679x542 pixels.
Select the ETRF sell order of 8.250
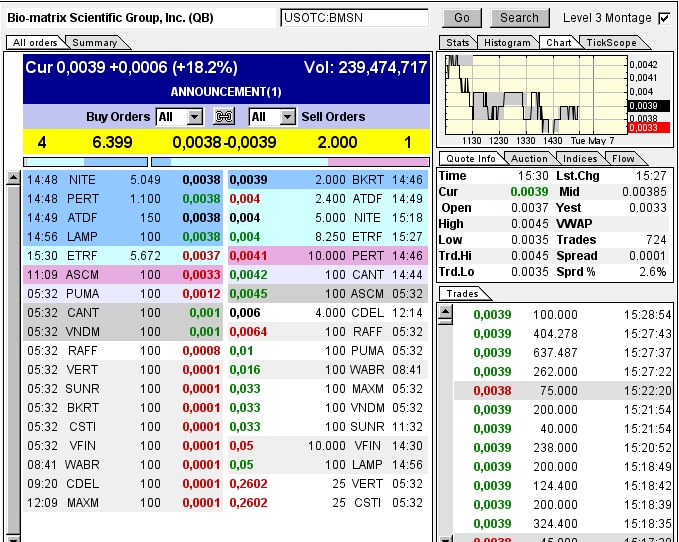328,237
